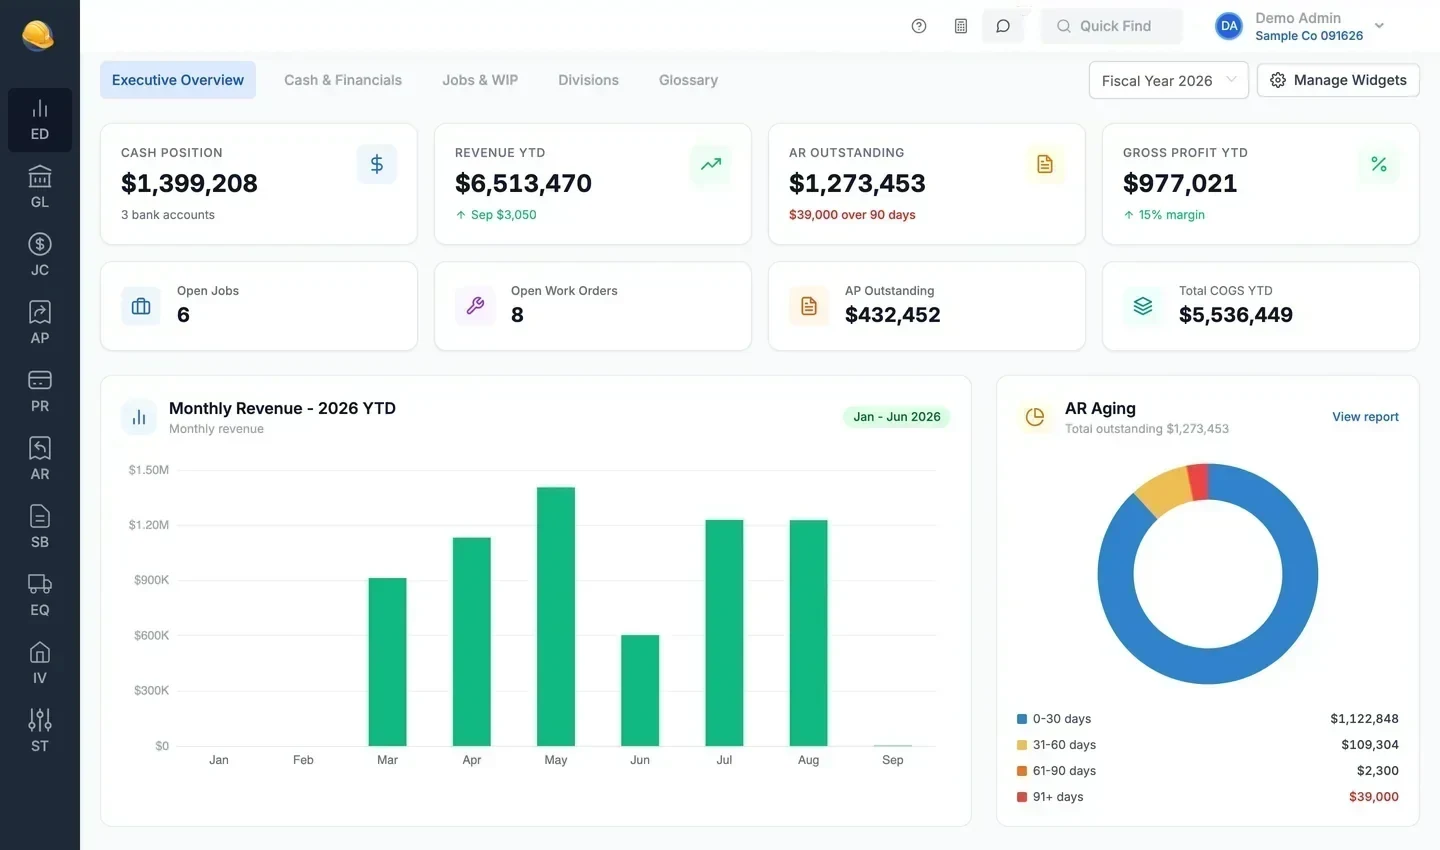Click the Jul revenue bar
The image size is (1440, 850).
[x=724, y=633]
